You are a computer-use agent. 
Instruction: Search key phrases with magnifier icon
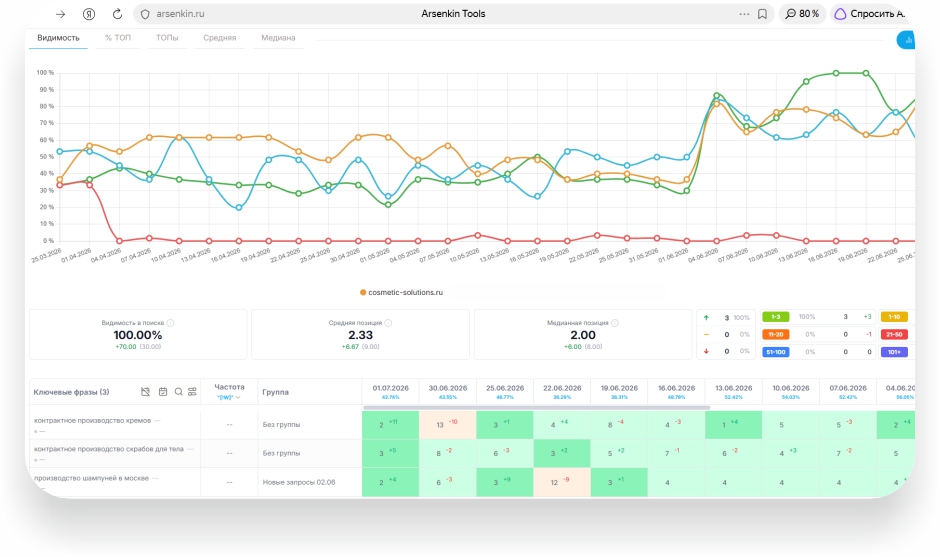178,392
